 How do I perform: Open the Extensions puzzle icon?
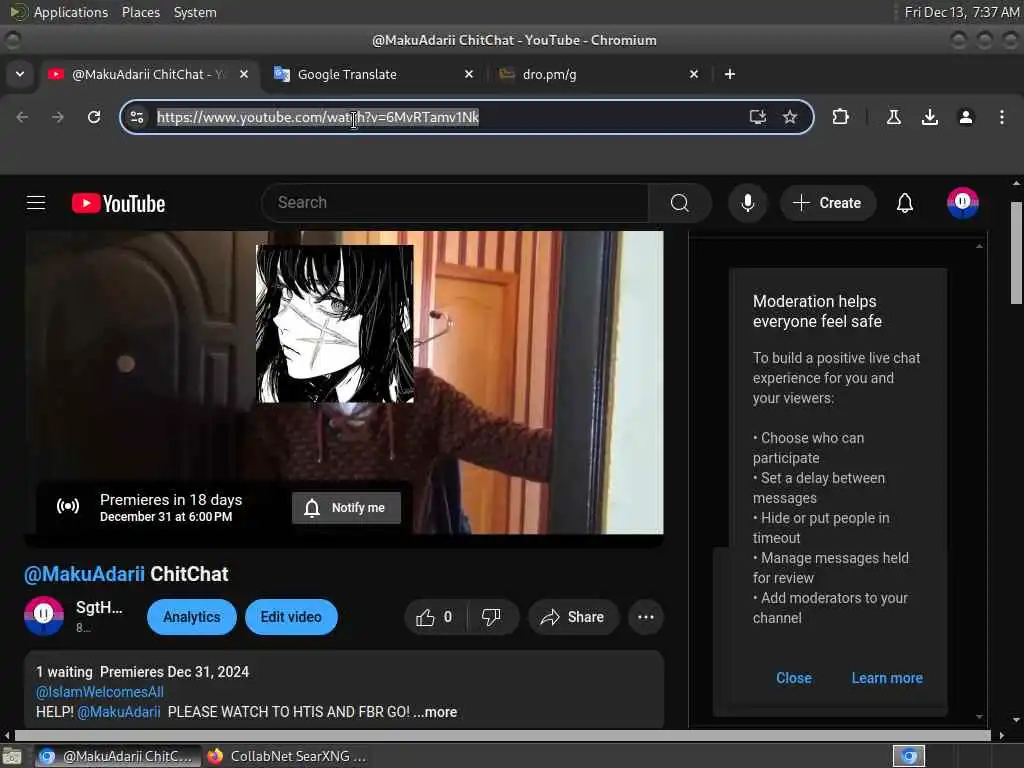pyautogui.click(x=840, y=117)
